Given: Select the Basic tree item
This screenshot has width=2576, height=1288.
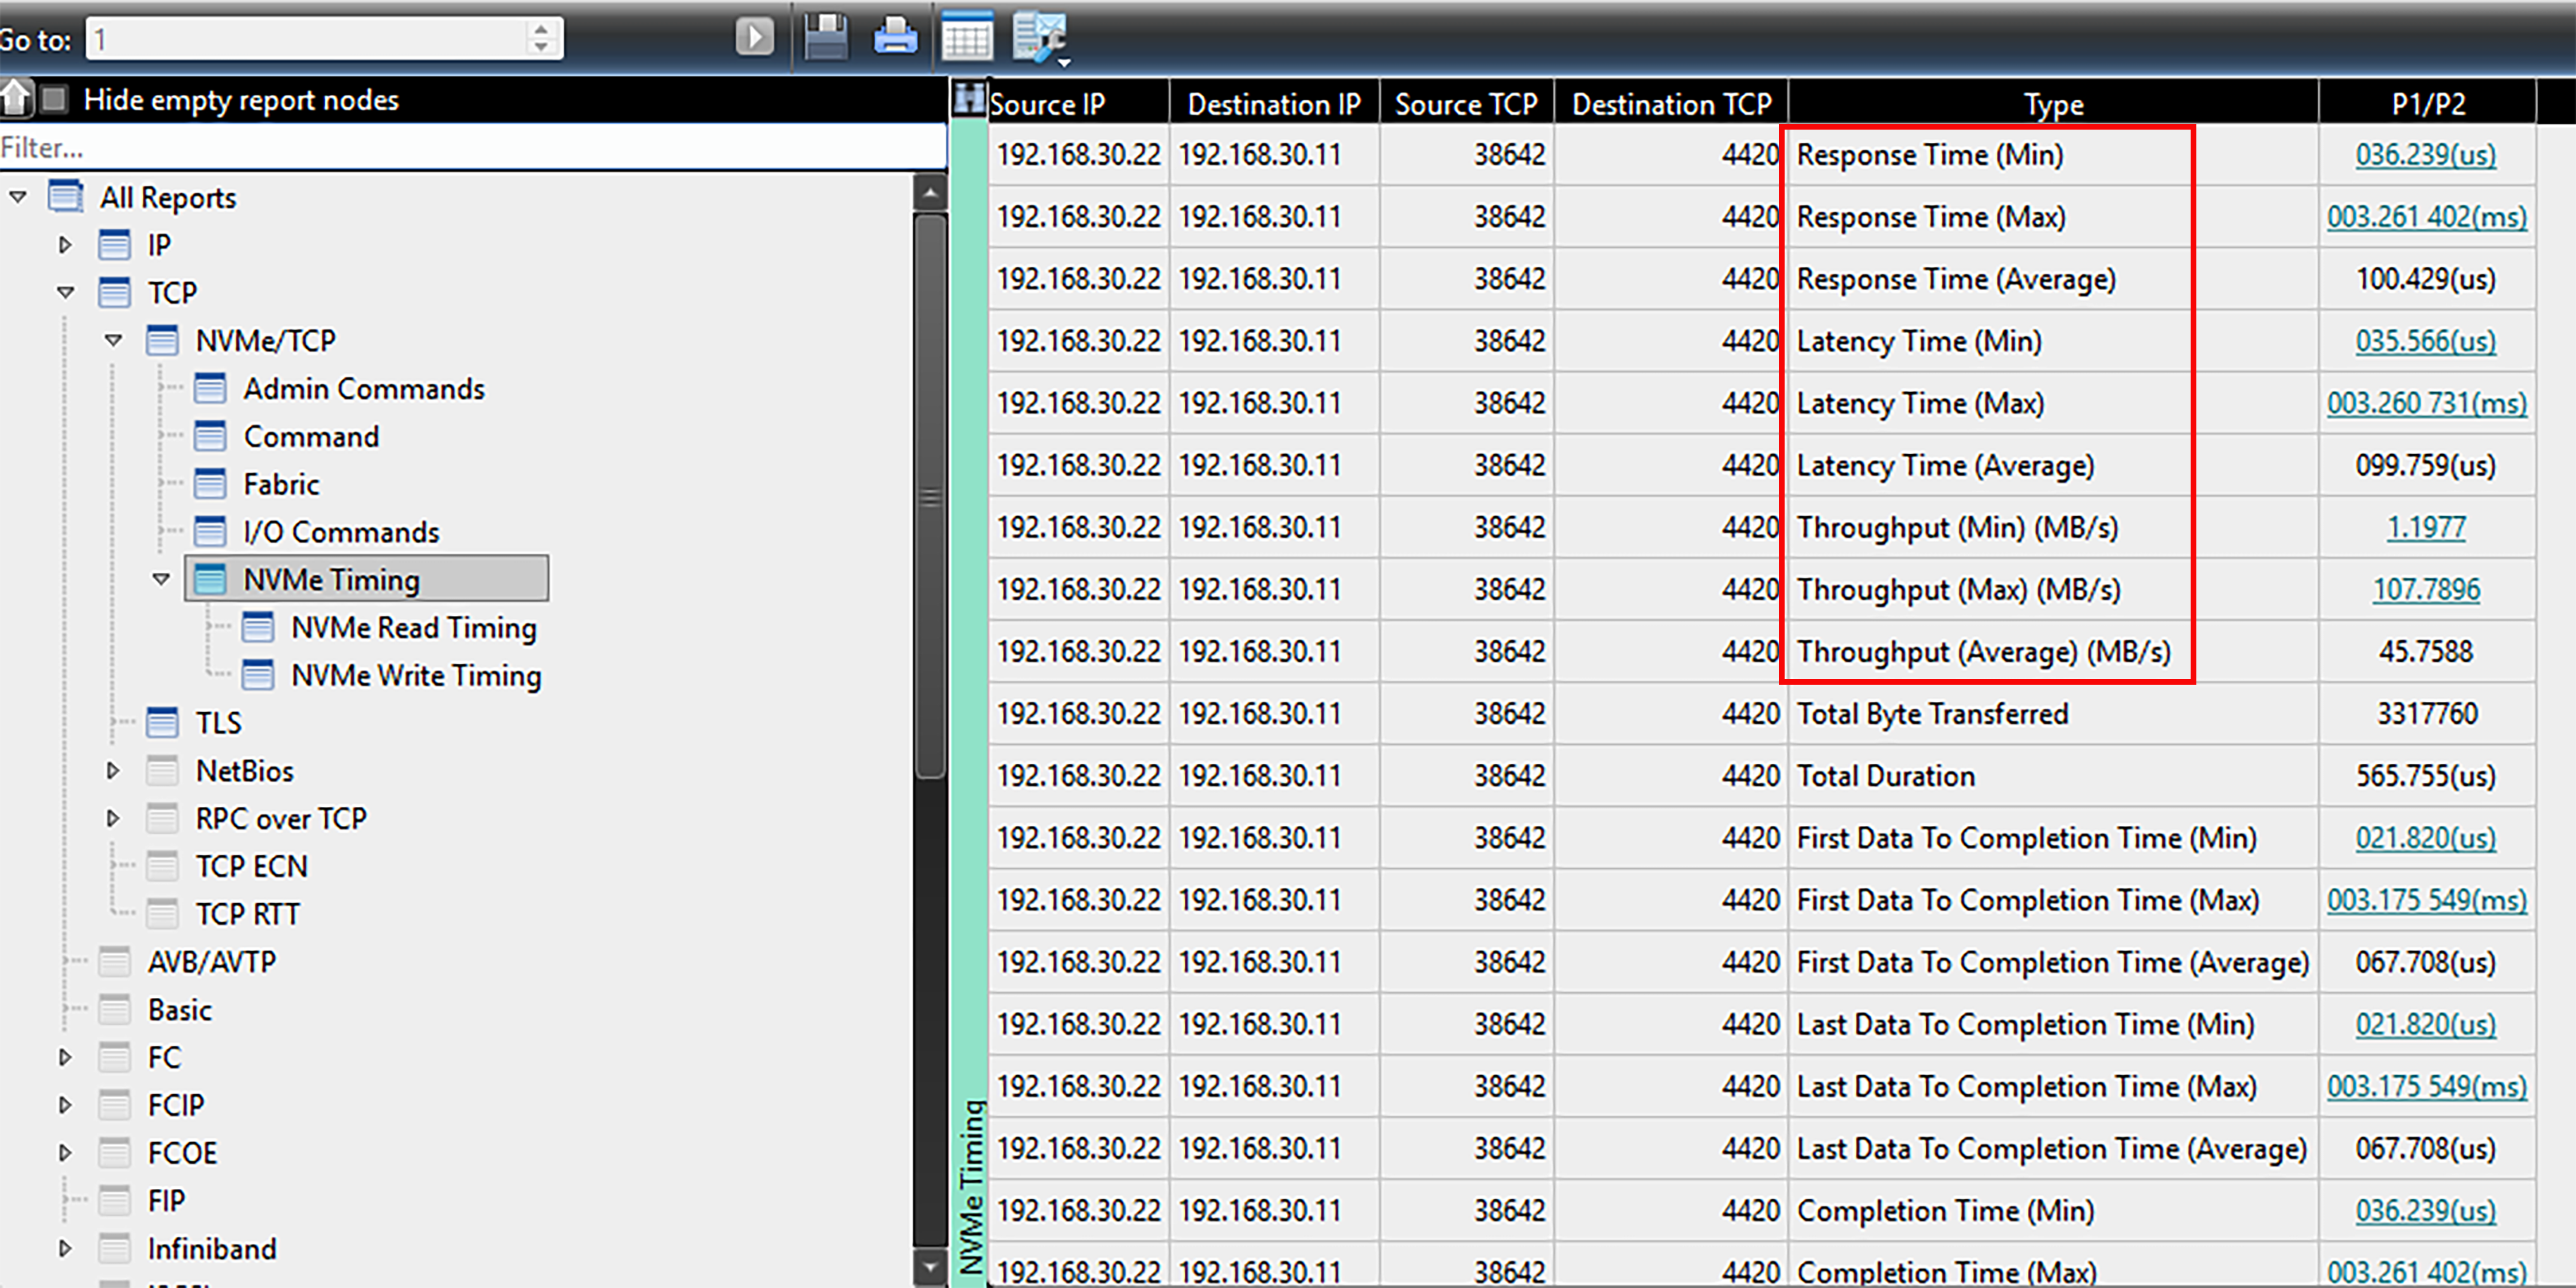Looking at the screenshot, I should pyautogui.click(x=180, y=1010).
